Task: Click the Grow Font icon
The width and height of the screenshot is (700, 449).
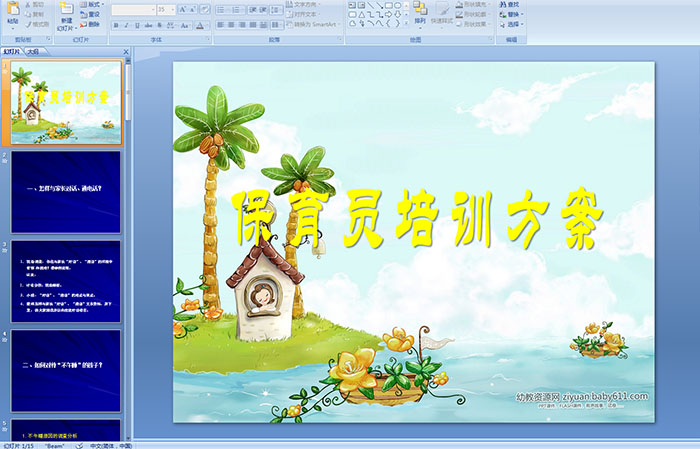Action: click(x=183, y=9)
